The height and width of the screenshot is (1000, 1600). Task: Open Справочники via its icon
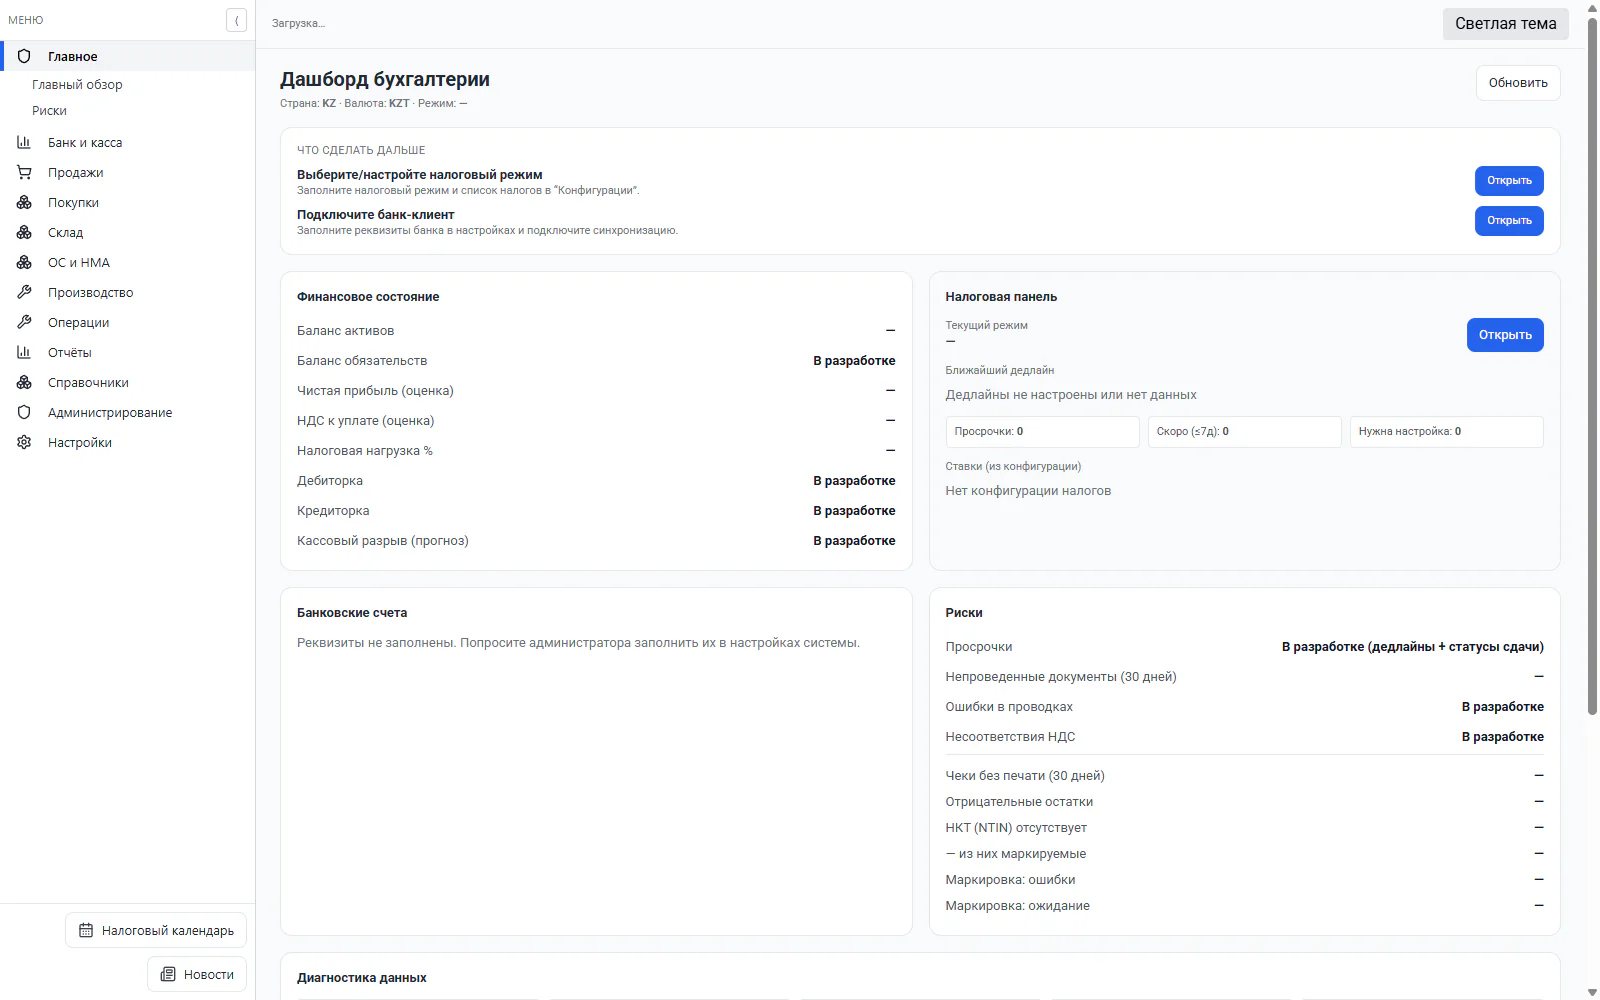[x=24, y=382]
